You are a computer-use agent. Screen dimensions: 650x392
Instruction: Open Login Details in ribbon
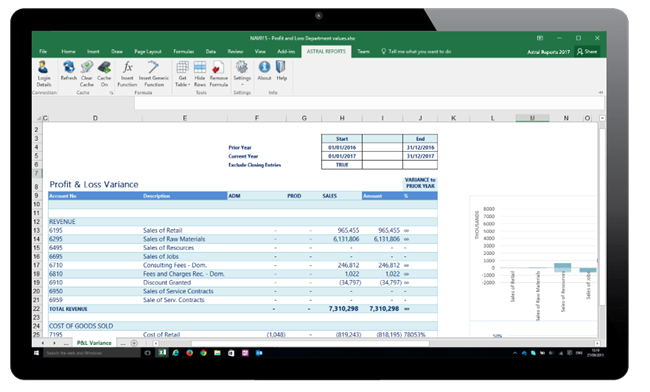pyautogui.click(x=44, y=74)
